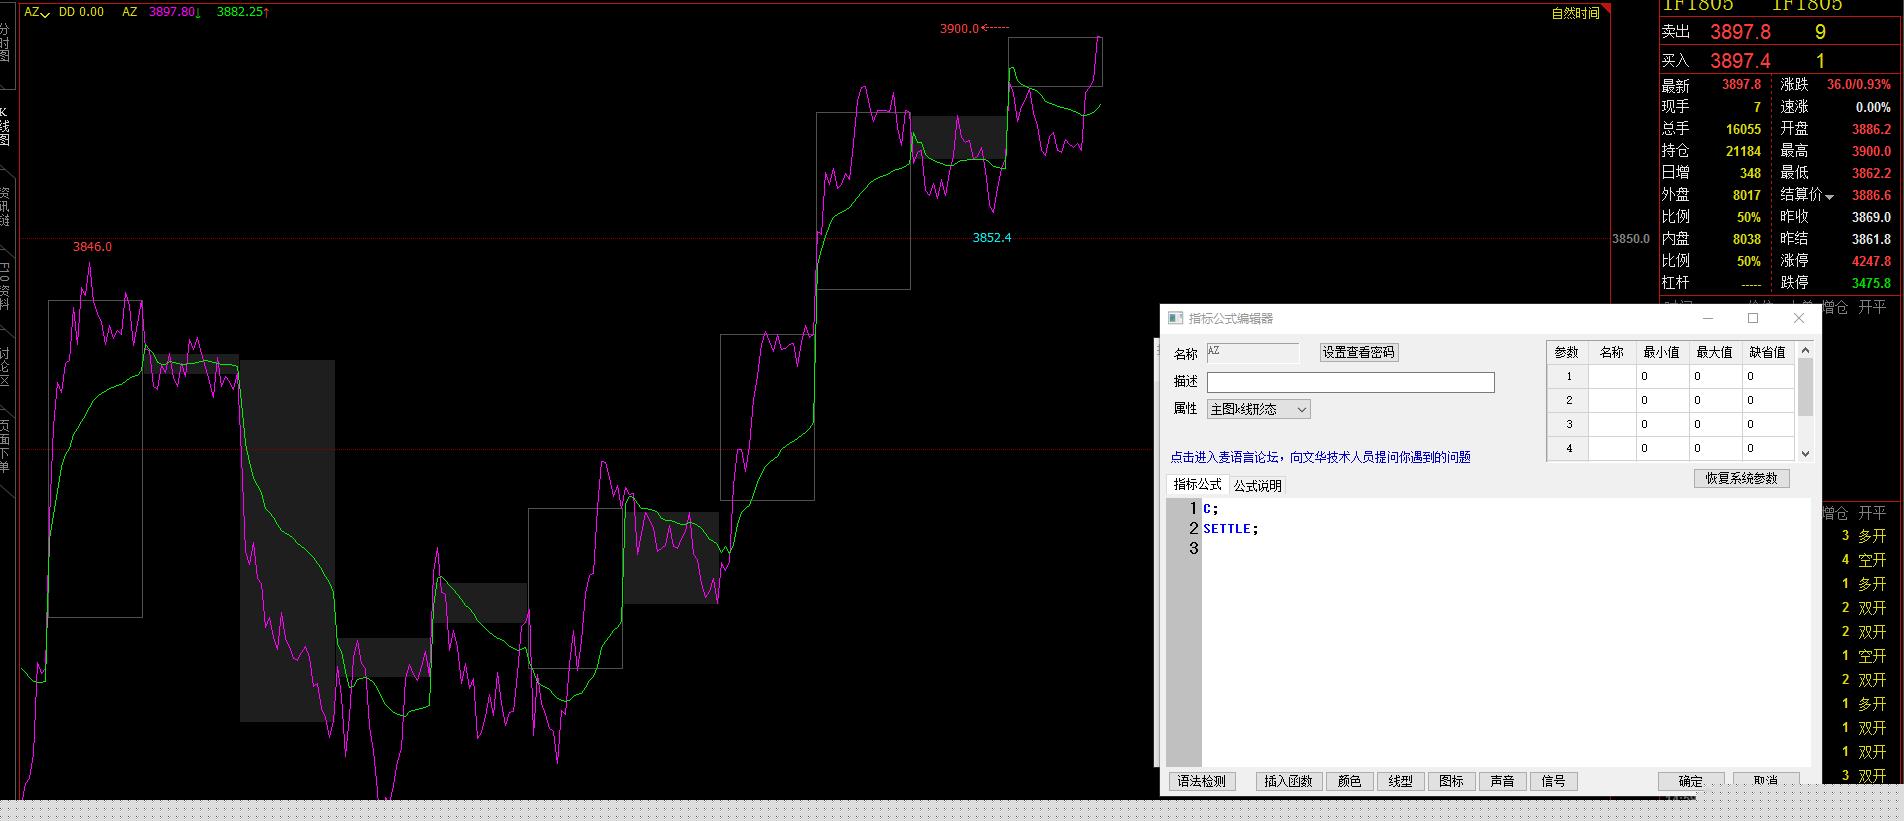Expand the AZ indicator dropdown on chart
1904x821 pixels.
click(37, 12)
